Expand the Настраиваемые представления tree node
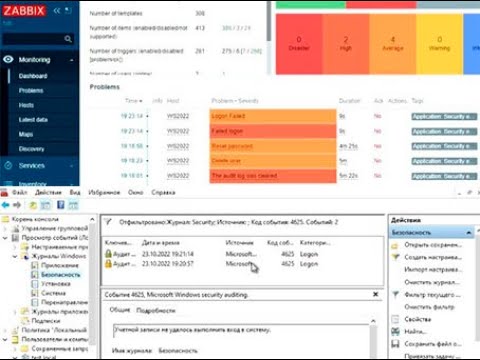Screen dimensions: 480x360 pos(15,247)
